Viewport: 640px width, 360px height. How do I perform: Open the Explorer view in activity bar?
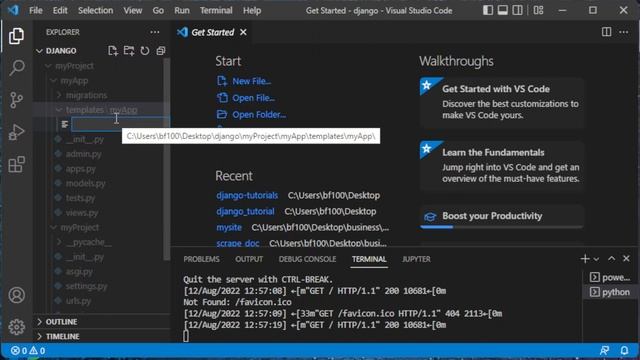[16, 36]
